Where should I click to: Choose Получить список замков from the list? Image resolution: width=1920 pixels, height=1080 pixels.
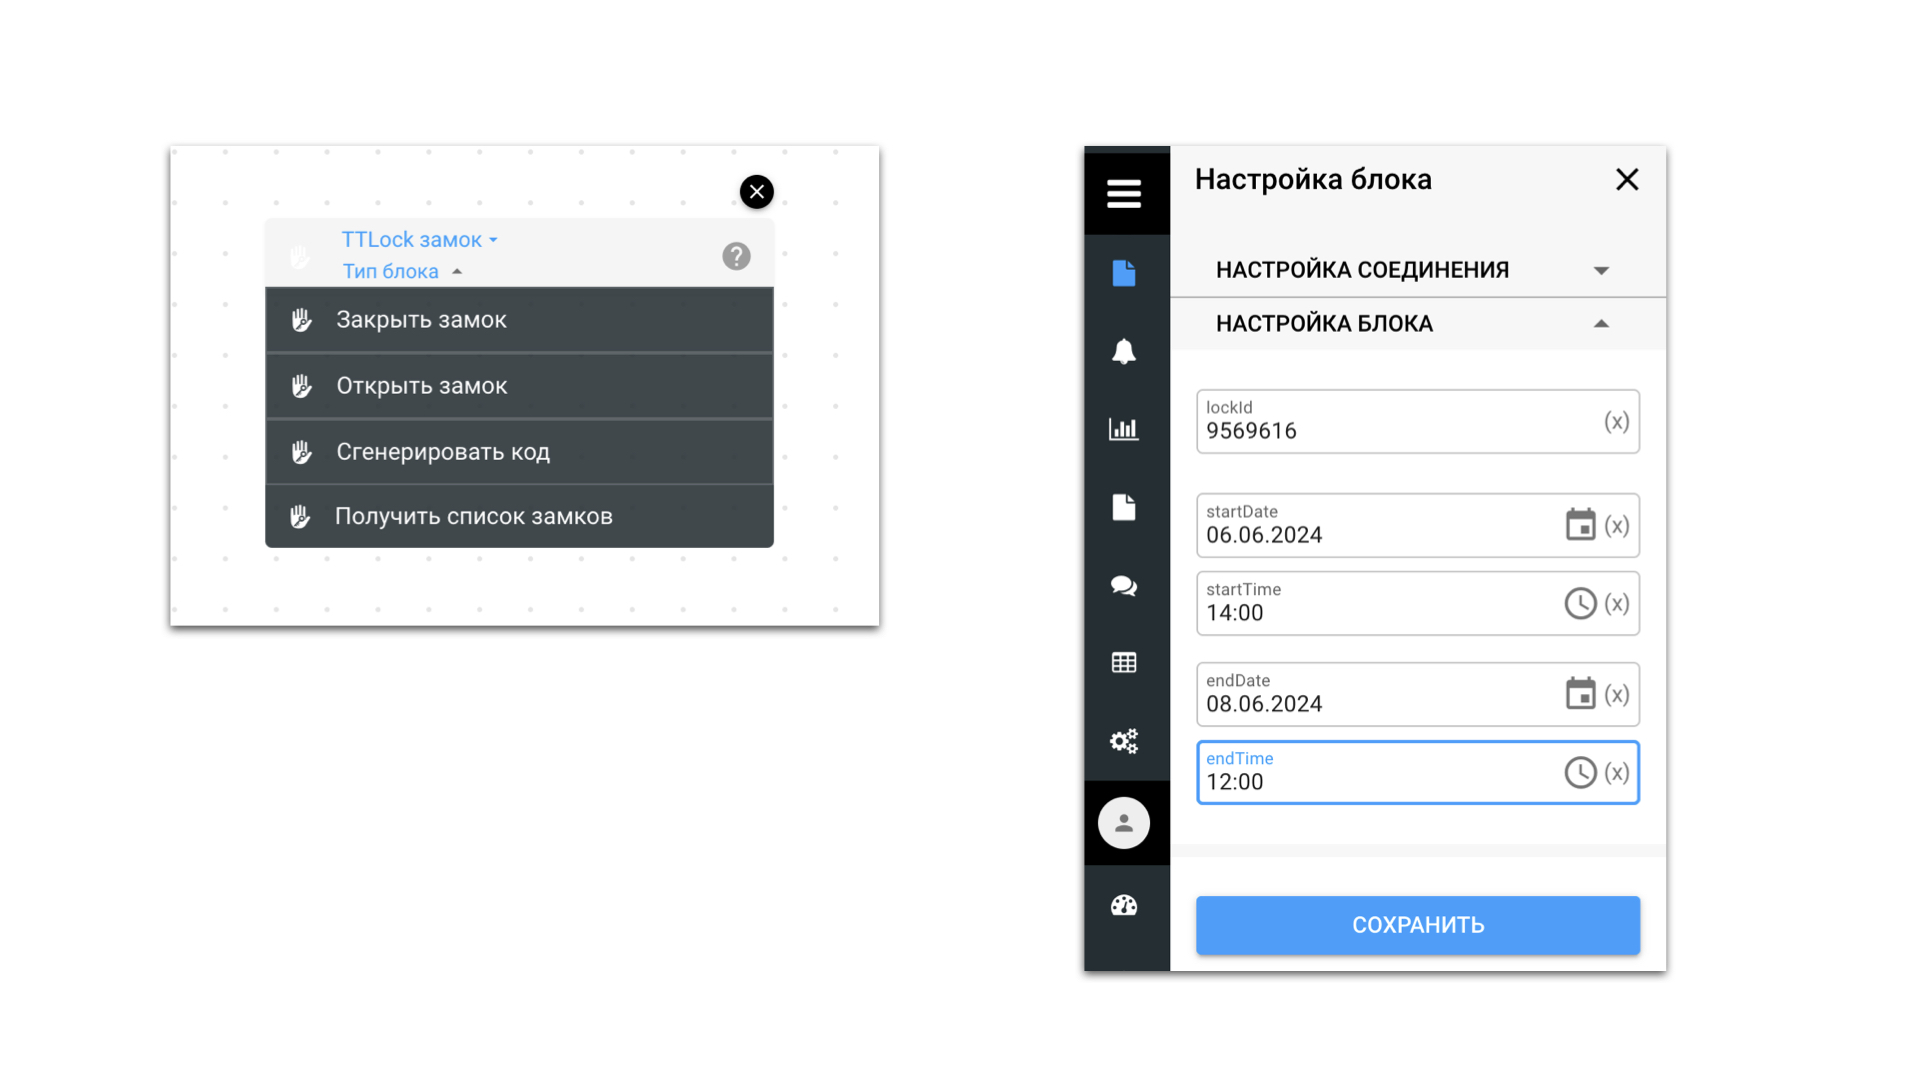519,516
